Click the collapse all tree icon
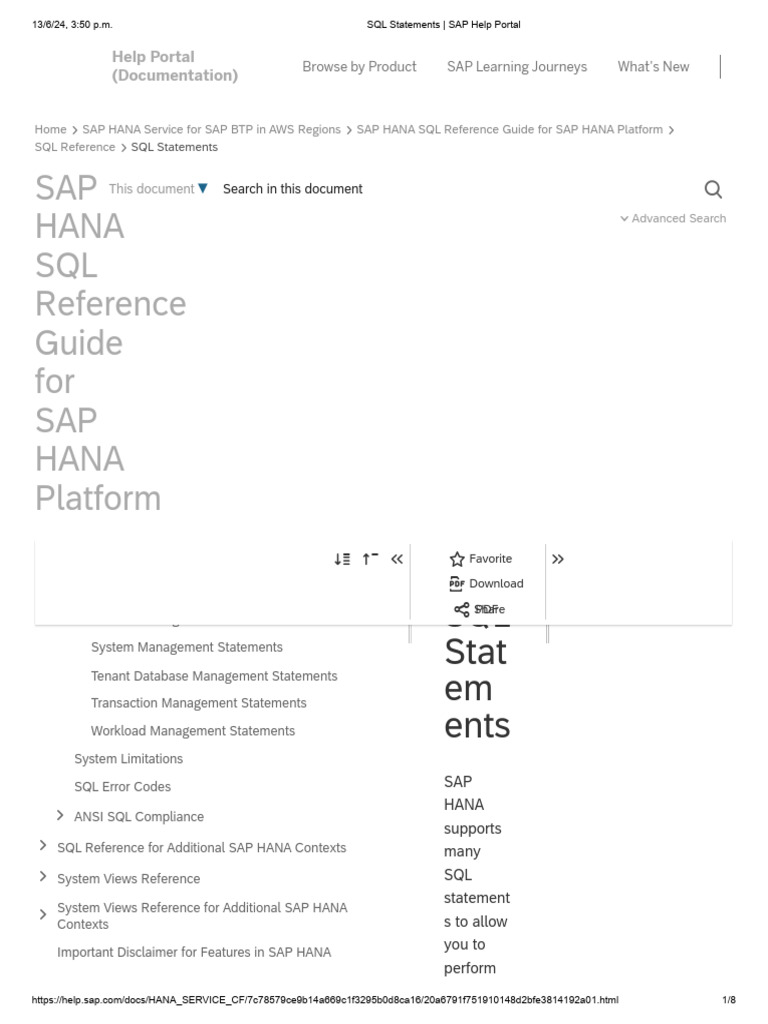The width and height of the screenshot is (768, 1024). pos(370,559)
